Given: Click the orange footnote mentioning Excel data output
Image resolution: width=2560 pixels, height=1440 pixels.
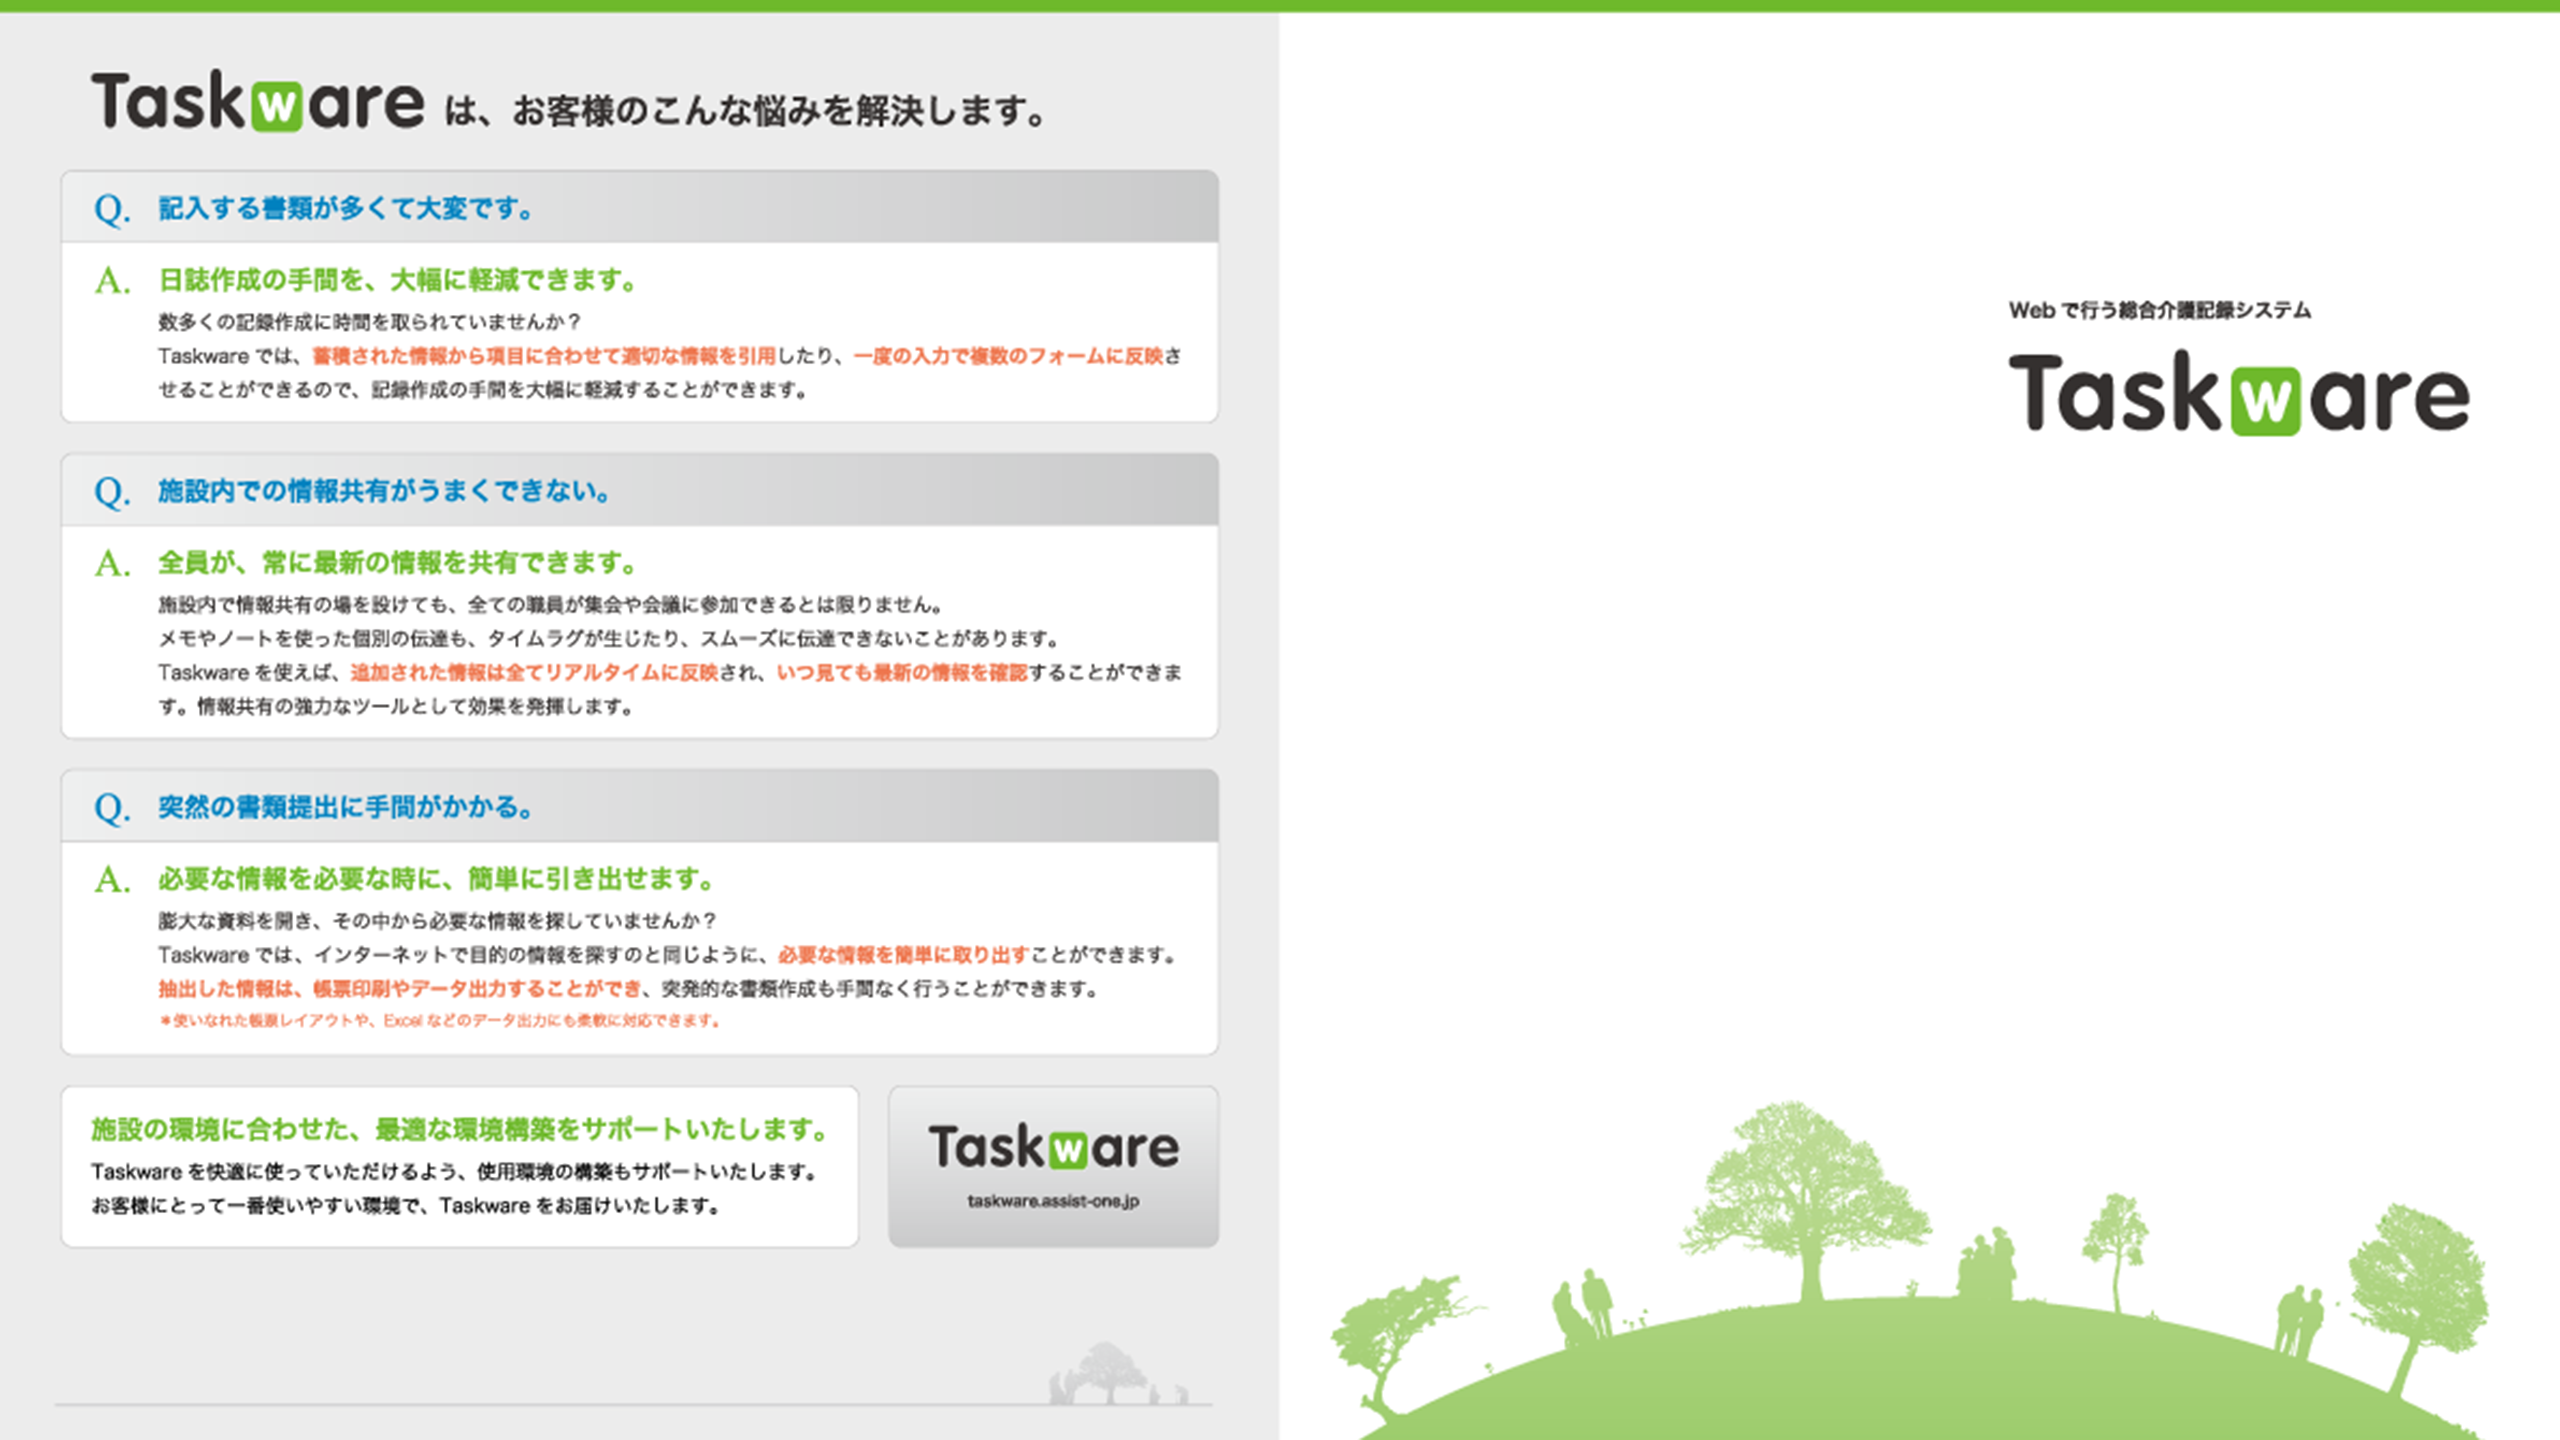Looking at the screenshot, I should point(440,1021).
